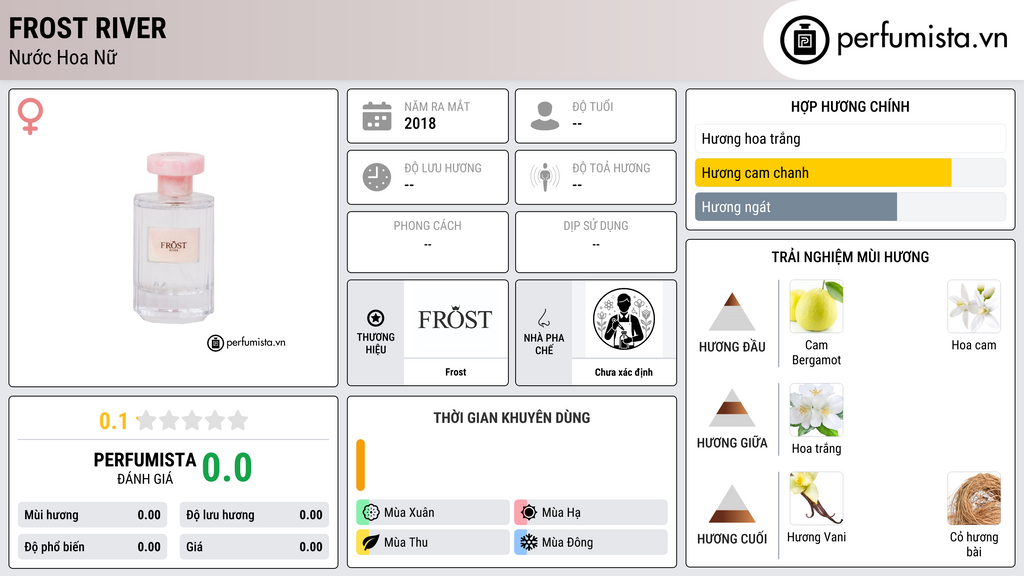Screen dimensions: 1024x576
Task: Click the launch year value 2018
Action: coord(420,123)
